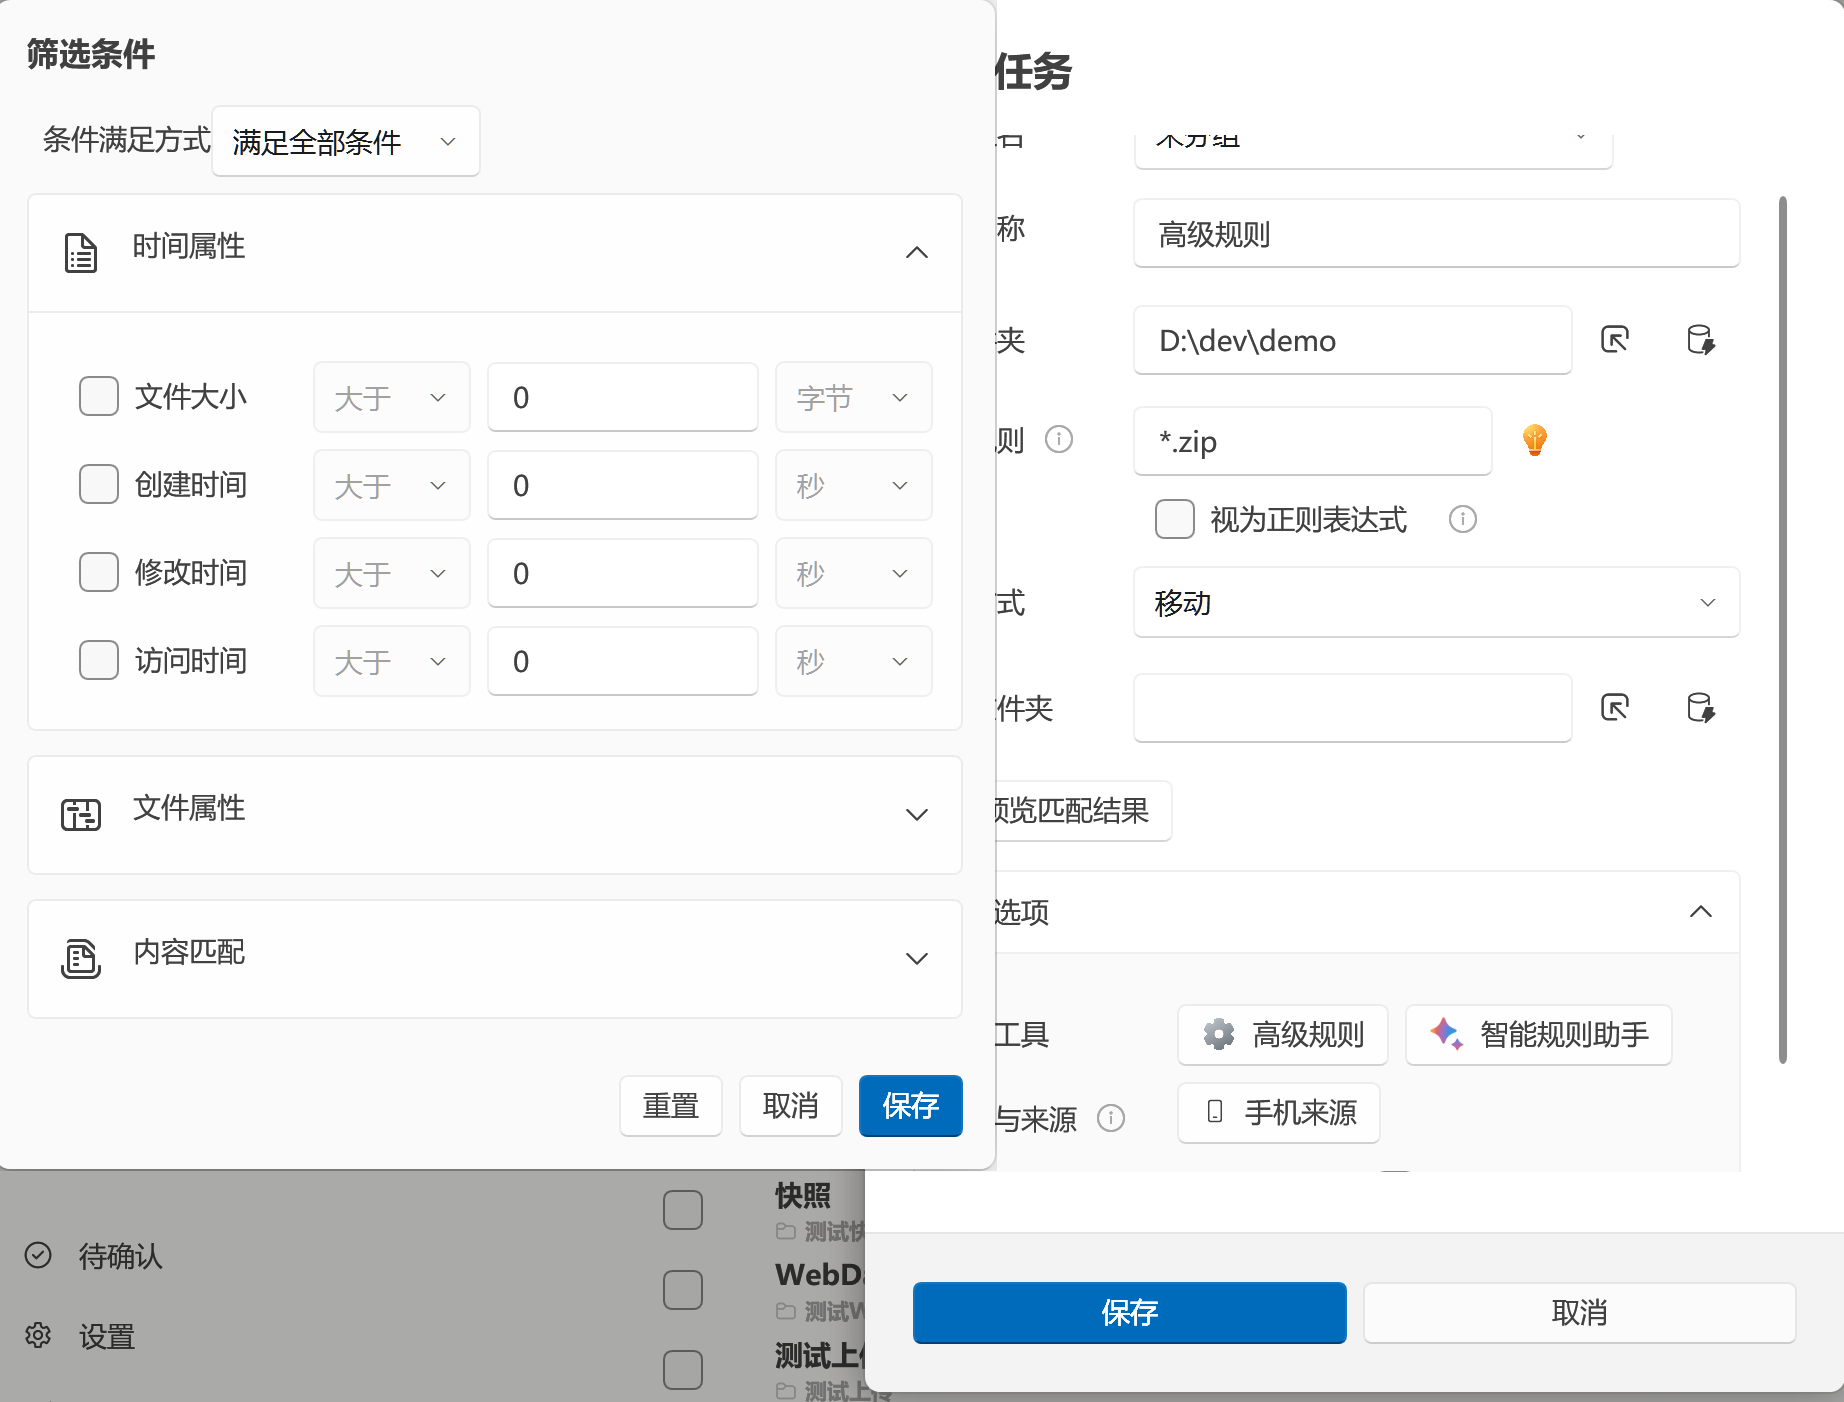Check the 创建时间 checkbox
Screen dimensions: 1844x1402
click(99, 484)
